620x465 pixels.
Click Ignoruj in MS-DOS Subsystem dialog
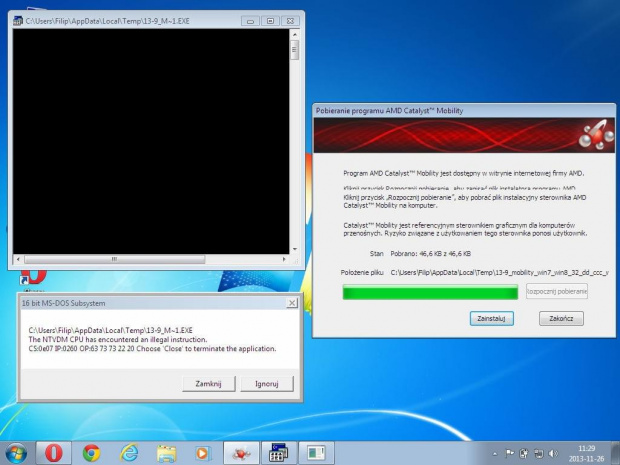coord(267,384)
